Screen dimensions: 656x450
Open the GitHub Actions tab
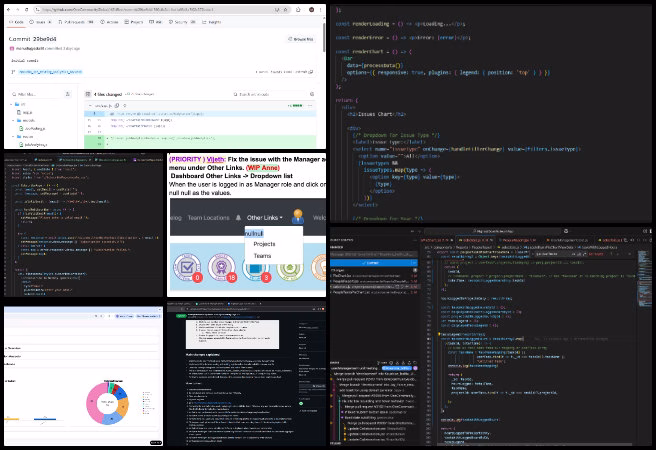pyautogui.click(x=110, y=22)
